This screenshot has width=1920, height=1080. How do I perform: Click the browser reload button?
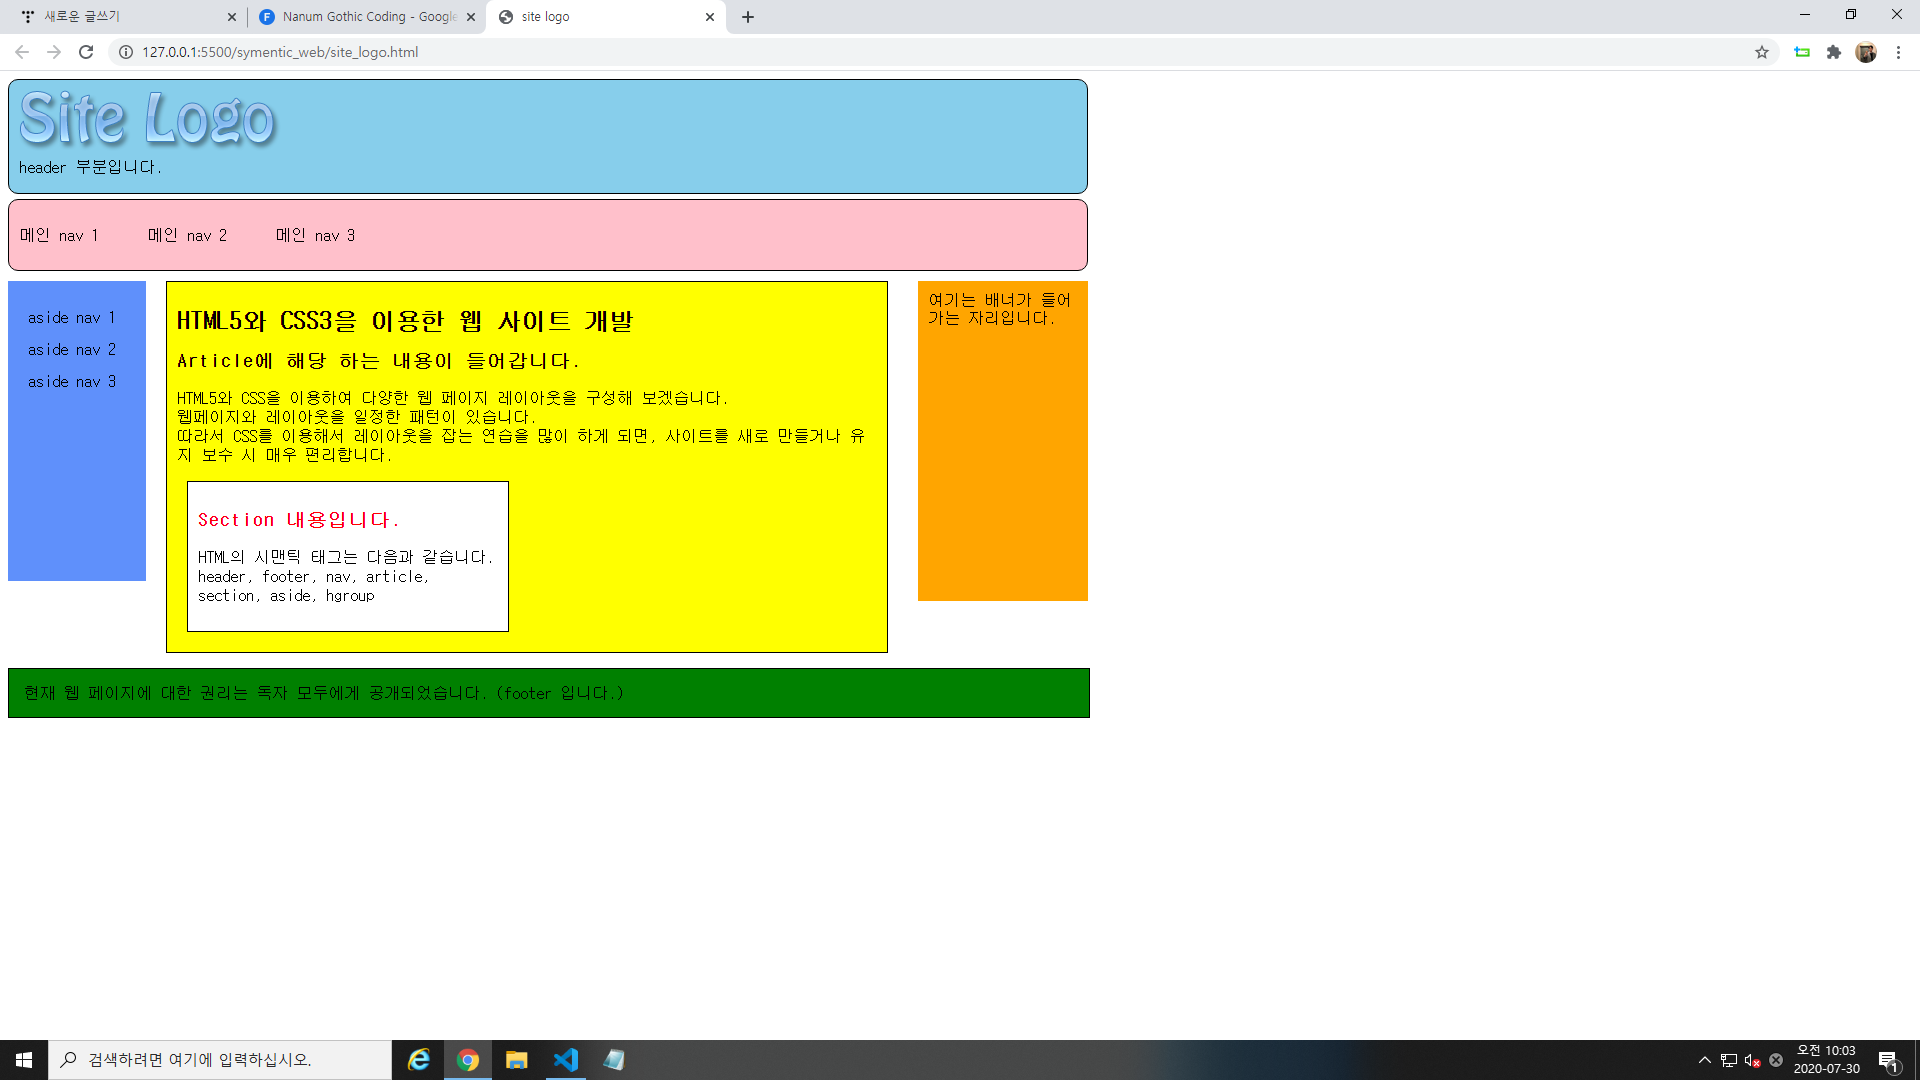(x=86, y=52)
